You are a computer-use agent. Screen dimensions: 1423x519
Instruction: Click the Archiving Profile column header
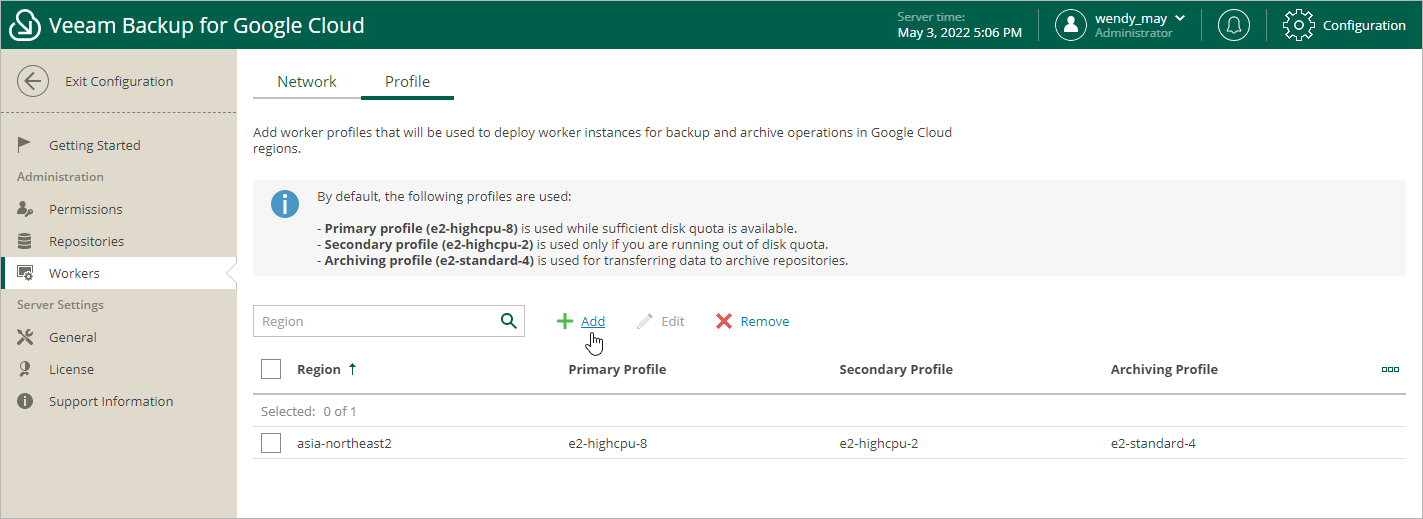(1164, 369)
